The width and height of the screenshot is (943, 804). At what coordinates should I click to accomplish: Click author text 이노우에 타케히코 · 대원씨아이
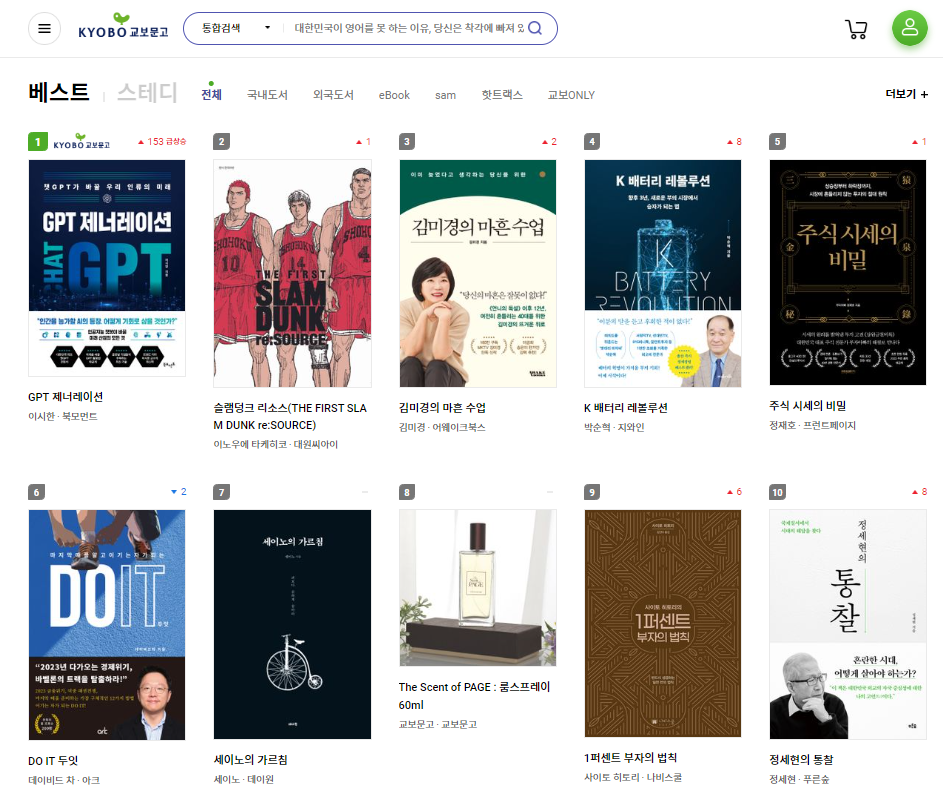point(275,444)
